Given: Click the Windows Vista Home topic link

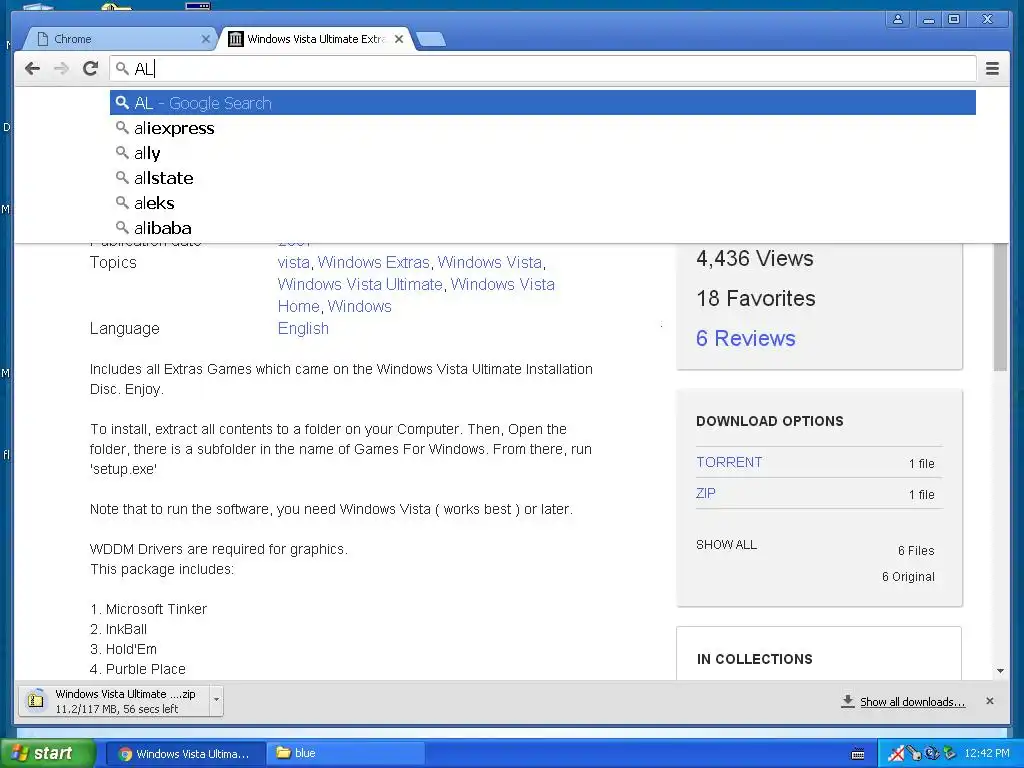Looking at the screenshot, I should [502, 285].
